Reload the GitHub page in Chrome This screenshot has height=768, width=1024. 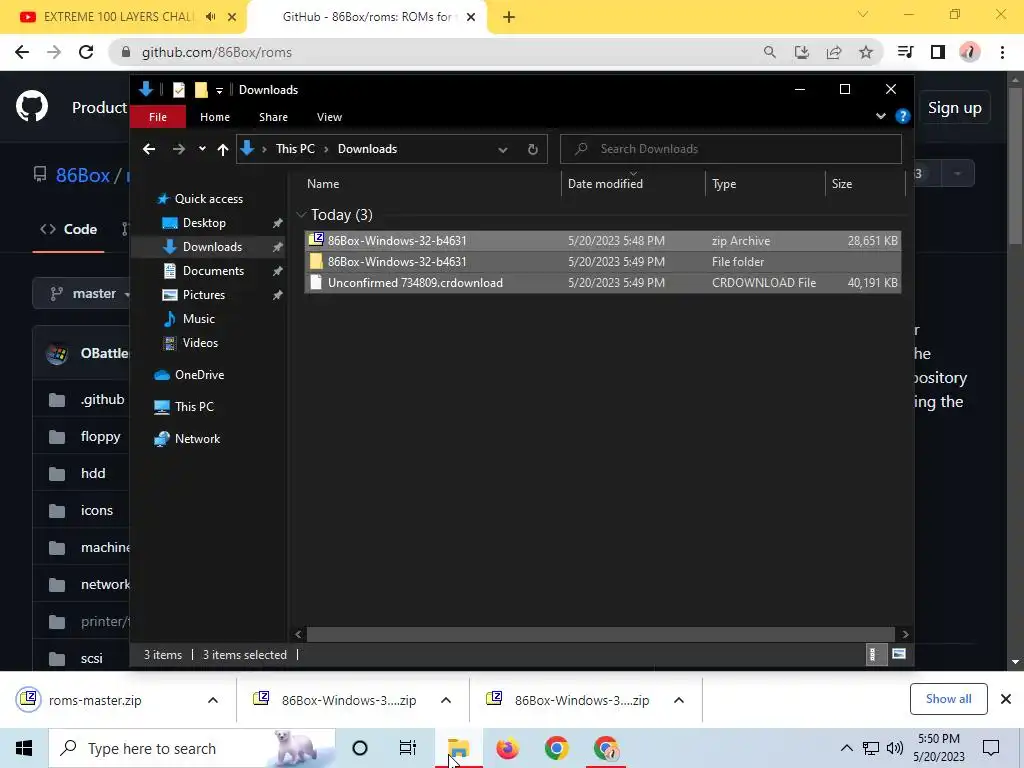(86, 52)
